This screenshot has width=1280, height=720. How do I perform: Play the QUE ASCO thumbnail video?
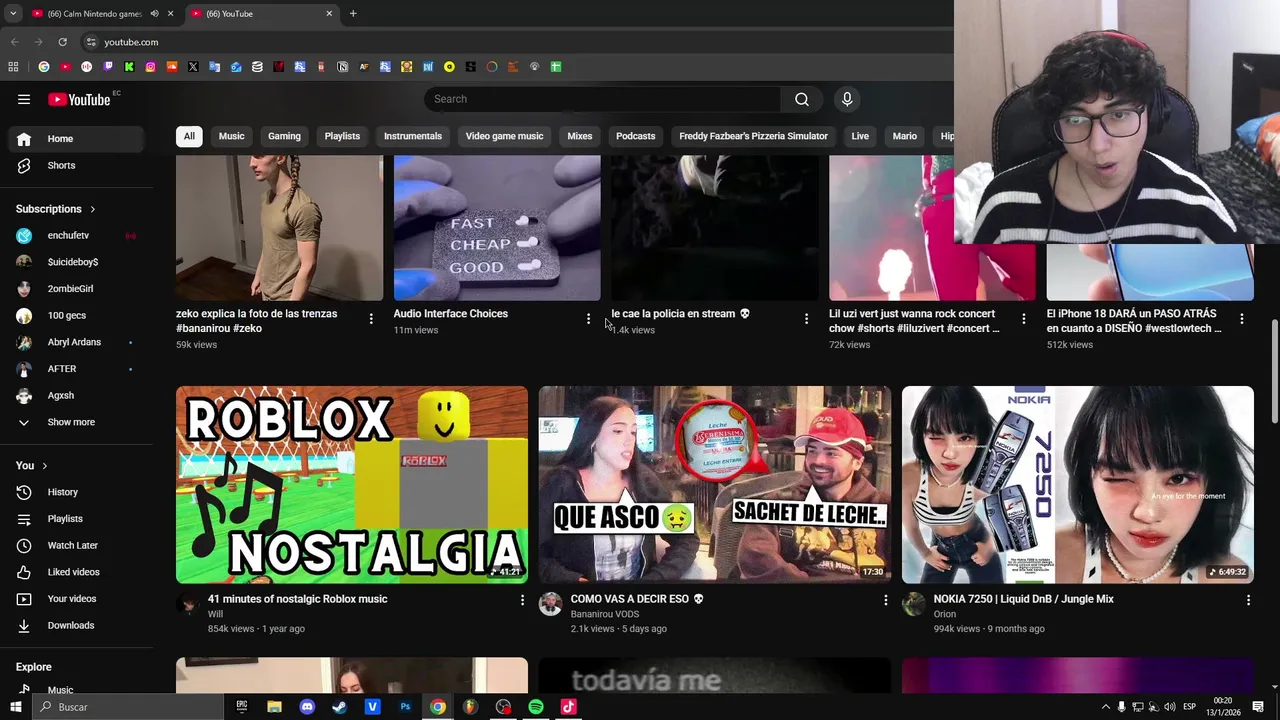pyautogui.click(x=715, y=485)
